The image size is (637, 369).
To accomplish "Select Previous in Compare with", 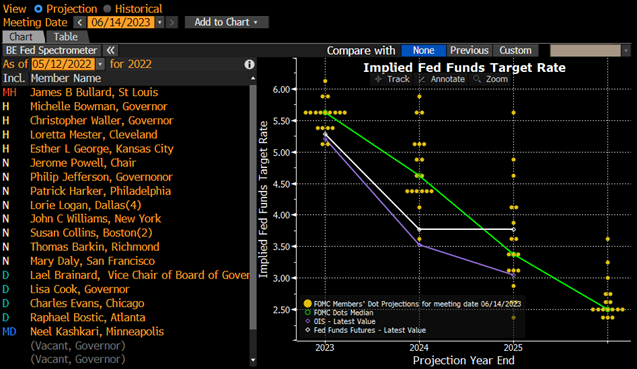I will pyautogui.click(x=469, y=50).
